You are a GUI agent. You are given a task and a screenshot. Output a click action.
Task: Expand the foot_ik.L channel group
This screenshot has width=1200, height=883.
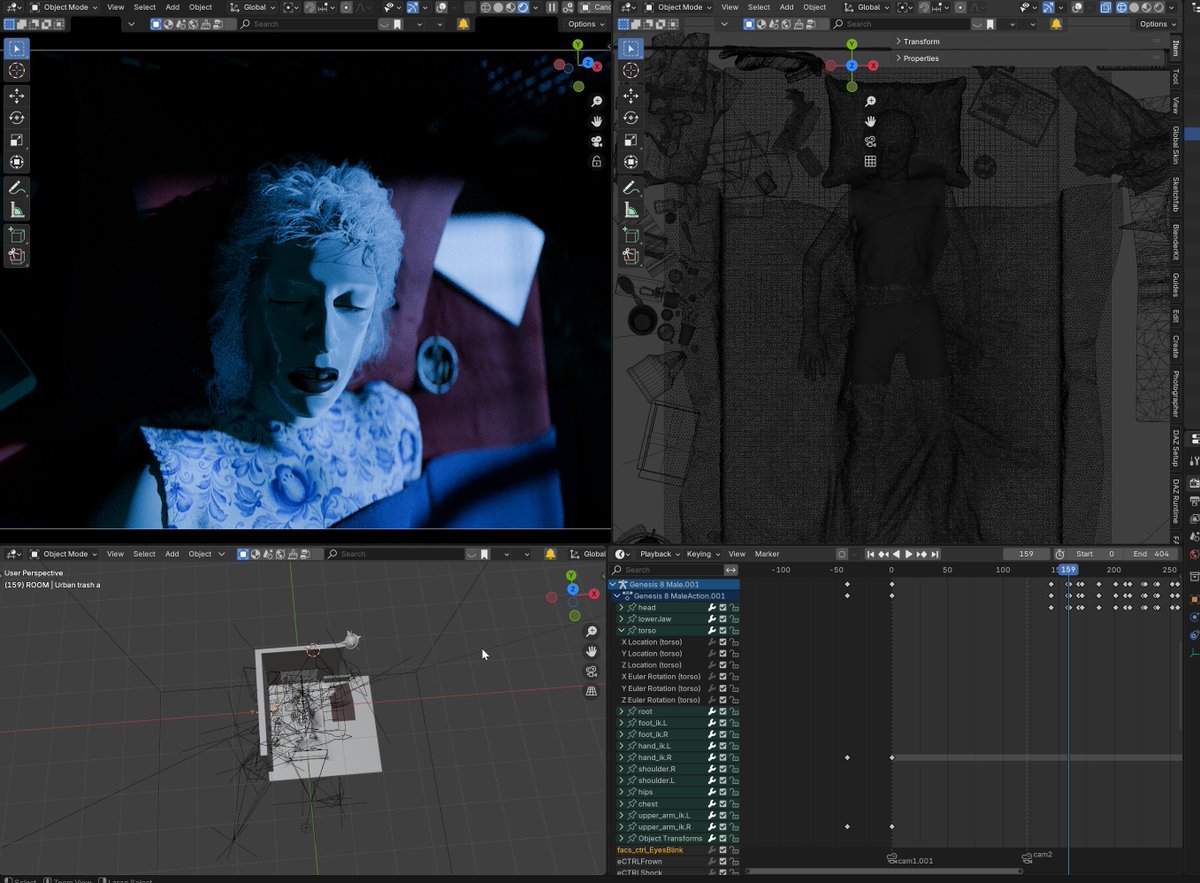tap(621, 723)
